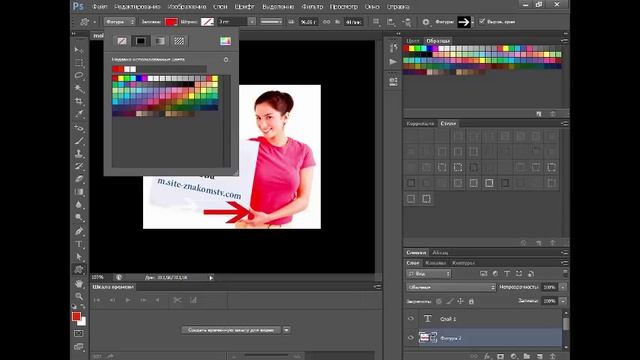The height and width of the screenshot is (360, 640).
Task: Toggle lock all layer button
Action: (x=471, y=301)
